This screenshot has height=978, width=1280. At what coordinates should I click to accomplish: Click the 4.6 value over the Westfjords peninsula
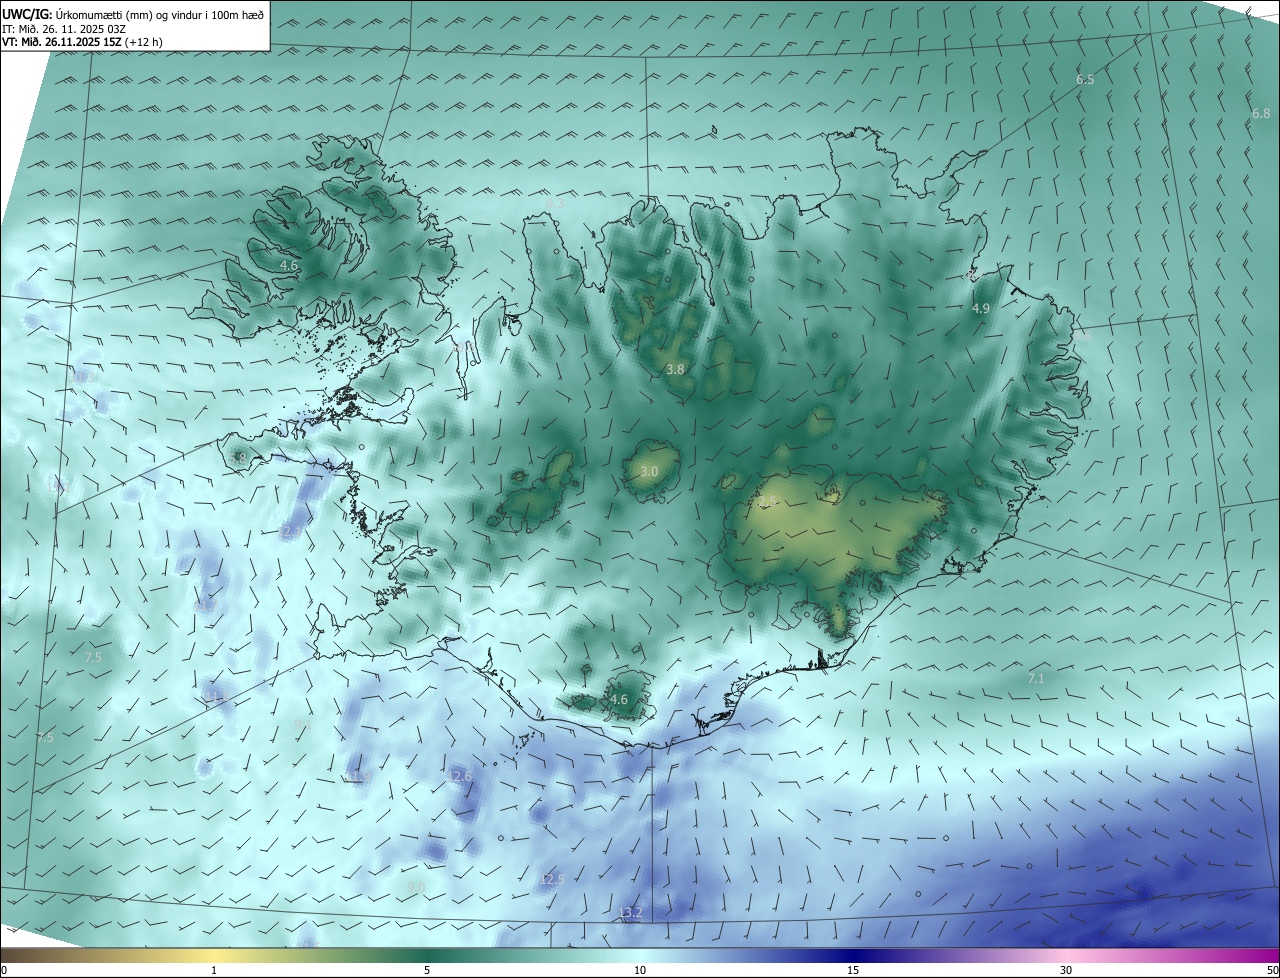[289, 266]
